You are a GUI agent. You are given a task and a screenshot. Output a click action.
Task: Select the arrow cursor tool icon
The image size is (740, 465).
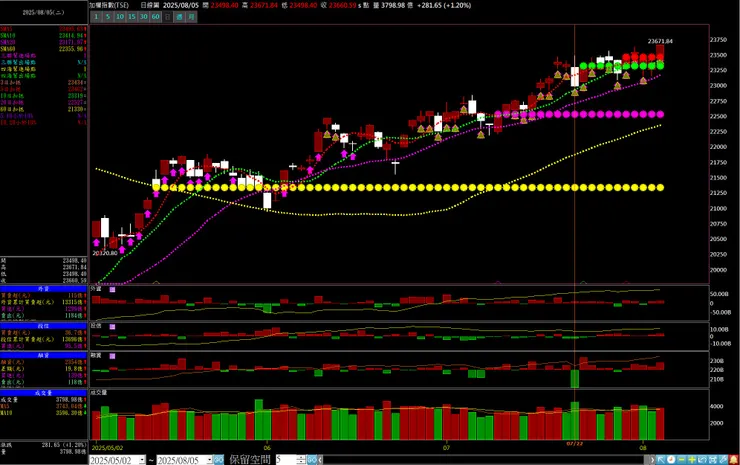tap(661, 460)
